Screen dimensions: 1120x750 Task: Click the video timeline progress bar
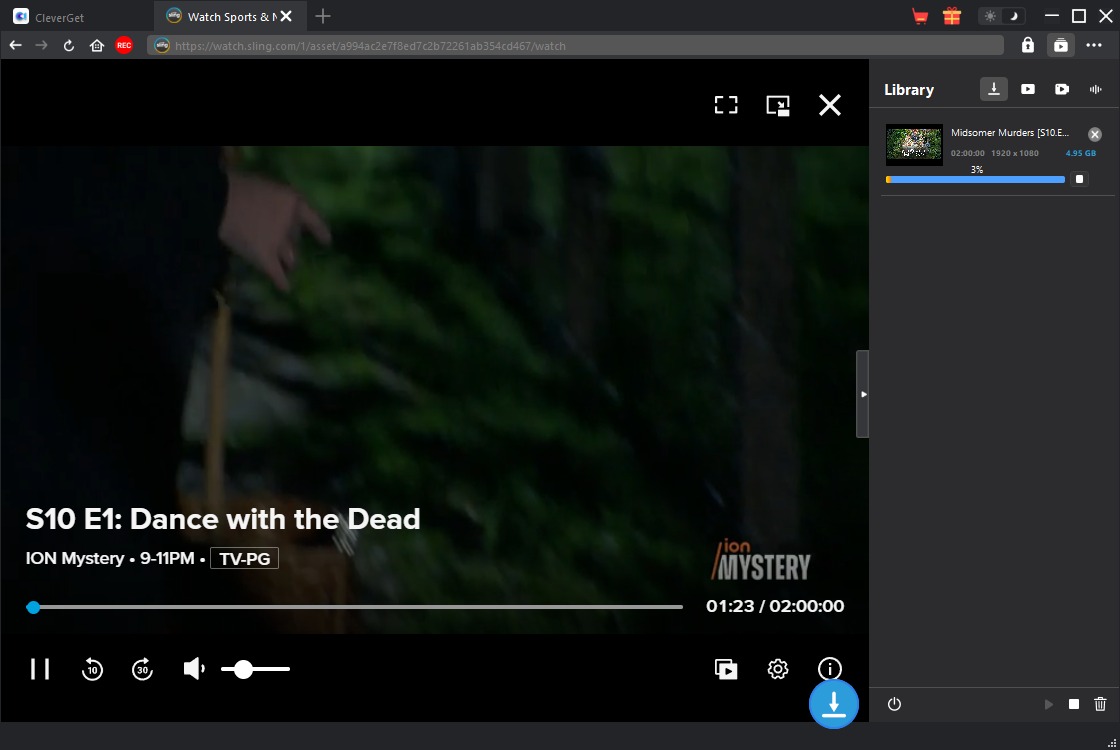(360, 607)
